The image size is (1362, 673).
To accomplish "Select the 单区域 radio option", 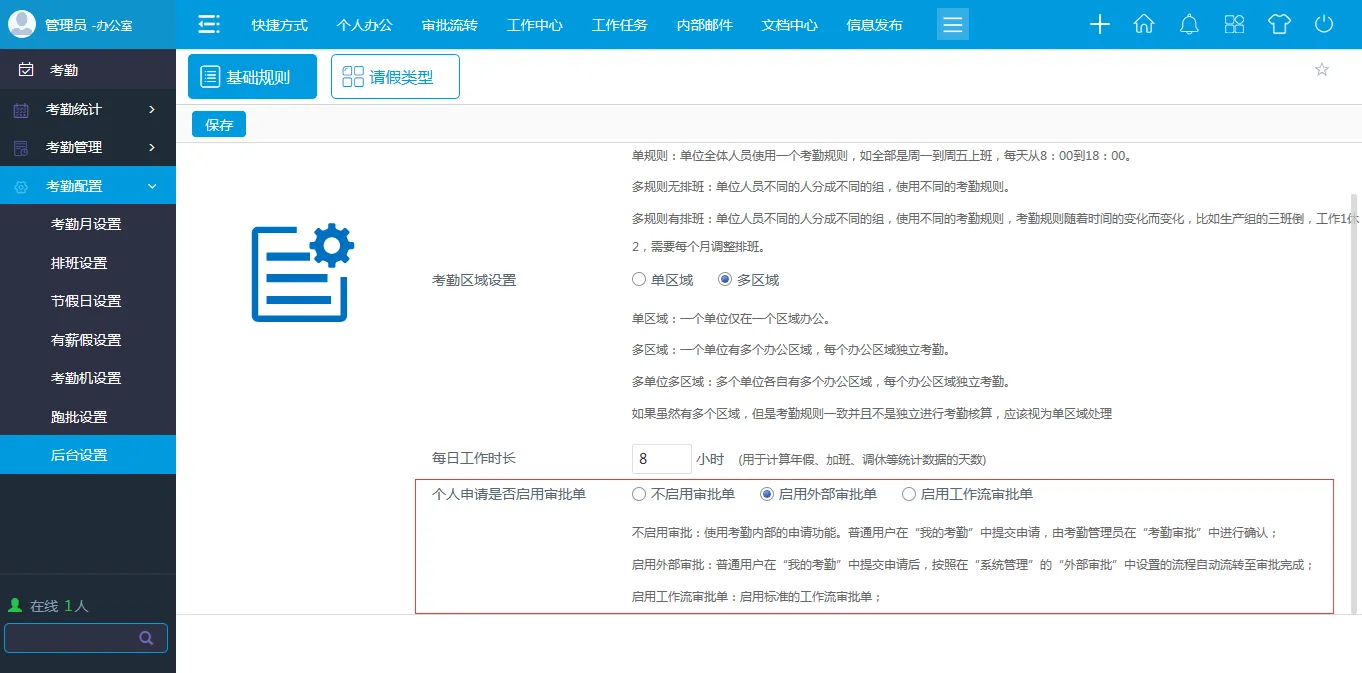I will [639, 280].
